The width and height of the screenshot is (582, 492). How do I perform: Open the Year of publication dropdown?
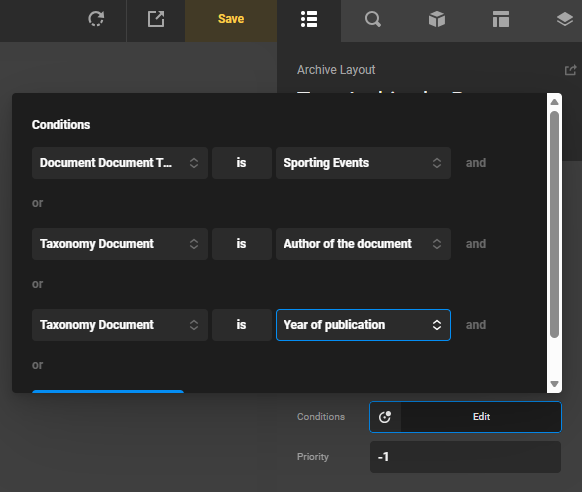(363, 325)
